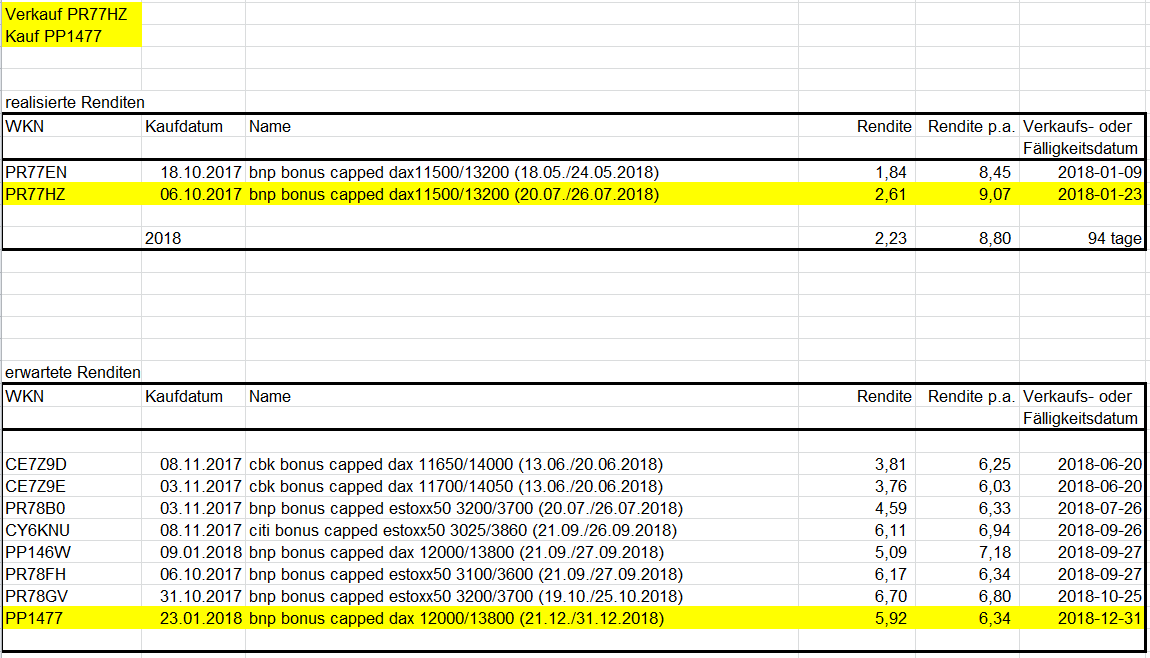Select the 2018 summary cell
Image resolution: width=1150 pixels, height=658 pixels.
194,238
